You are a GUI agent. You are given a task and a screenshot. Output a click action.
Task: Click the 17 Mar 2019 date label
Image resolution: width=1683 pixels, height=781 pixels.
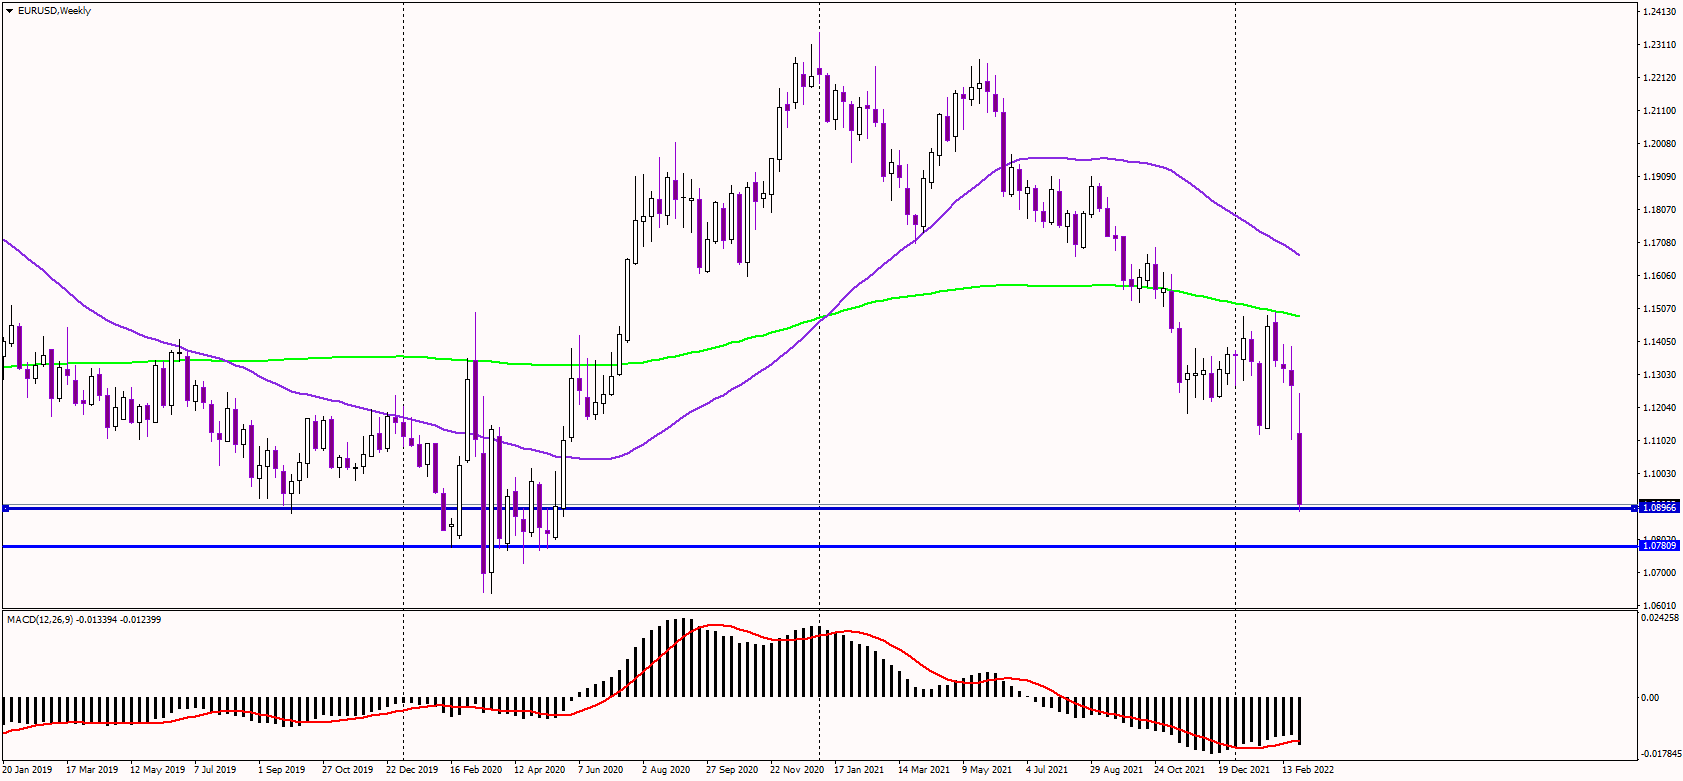pos(92,770)
